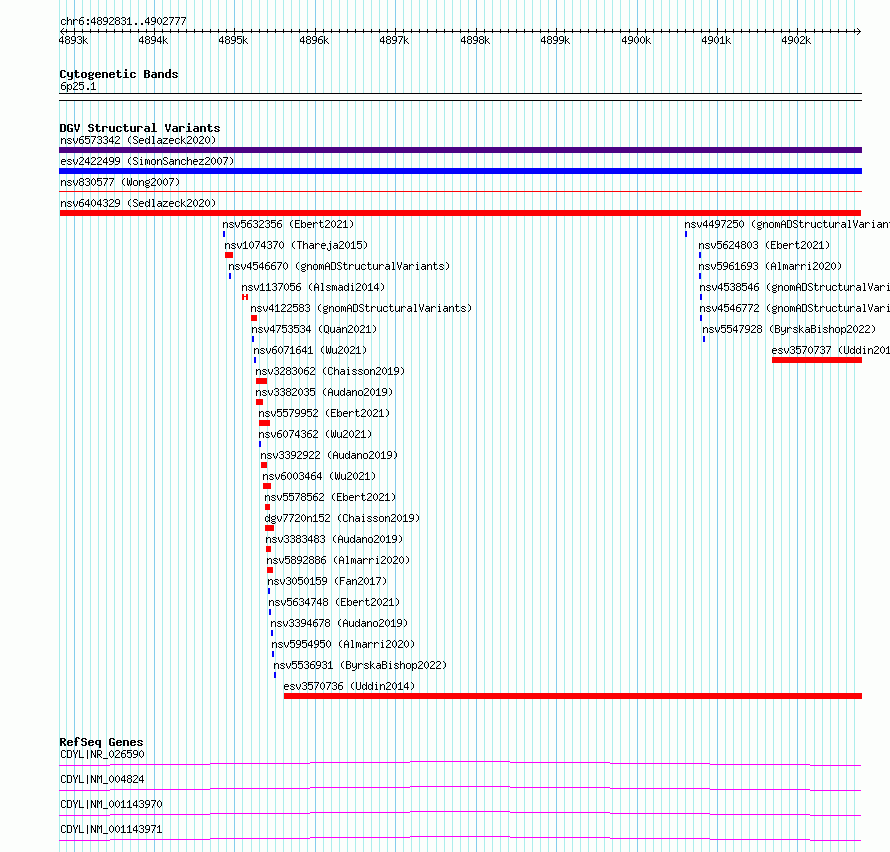
Task: Select CDYL|NM_001143970 transcript label
Action: pyautogui.click(x=111, y=804)
